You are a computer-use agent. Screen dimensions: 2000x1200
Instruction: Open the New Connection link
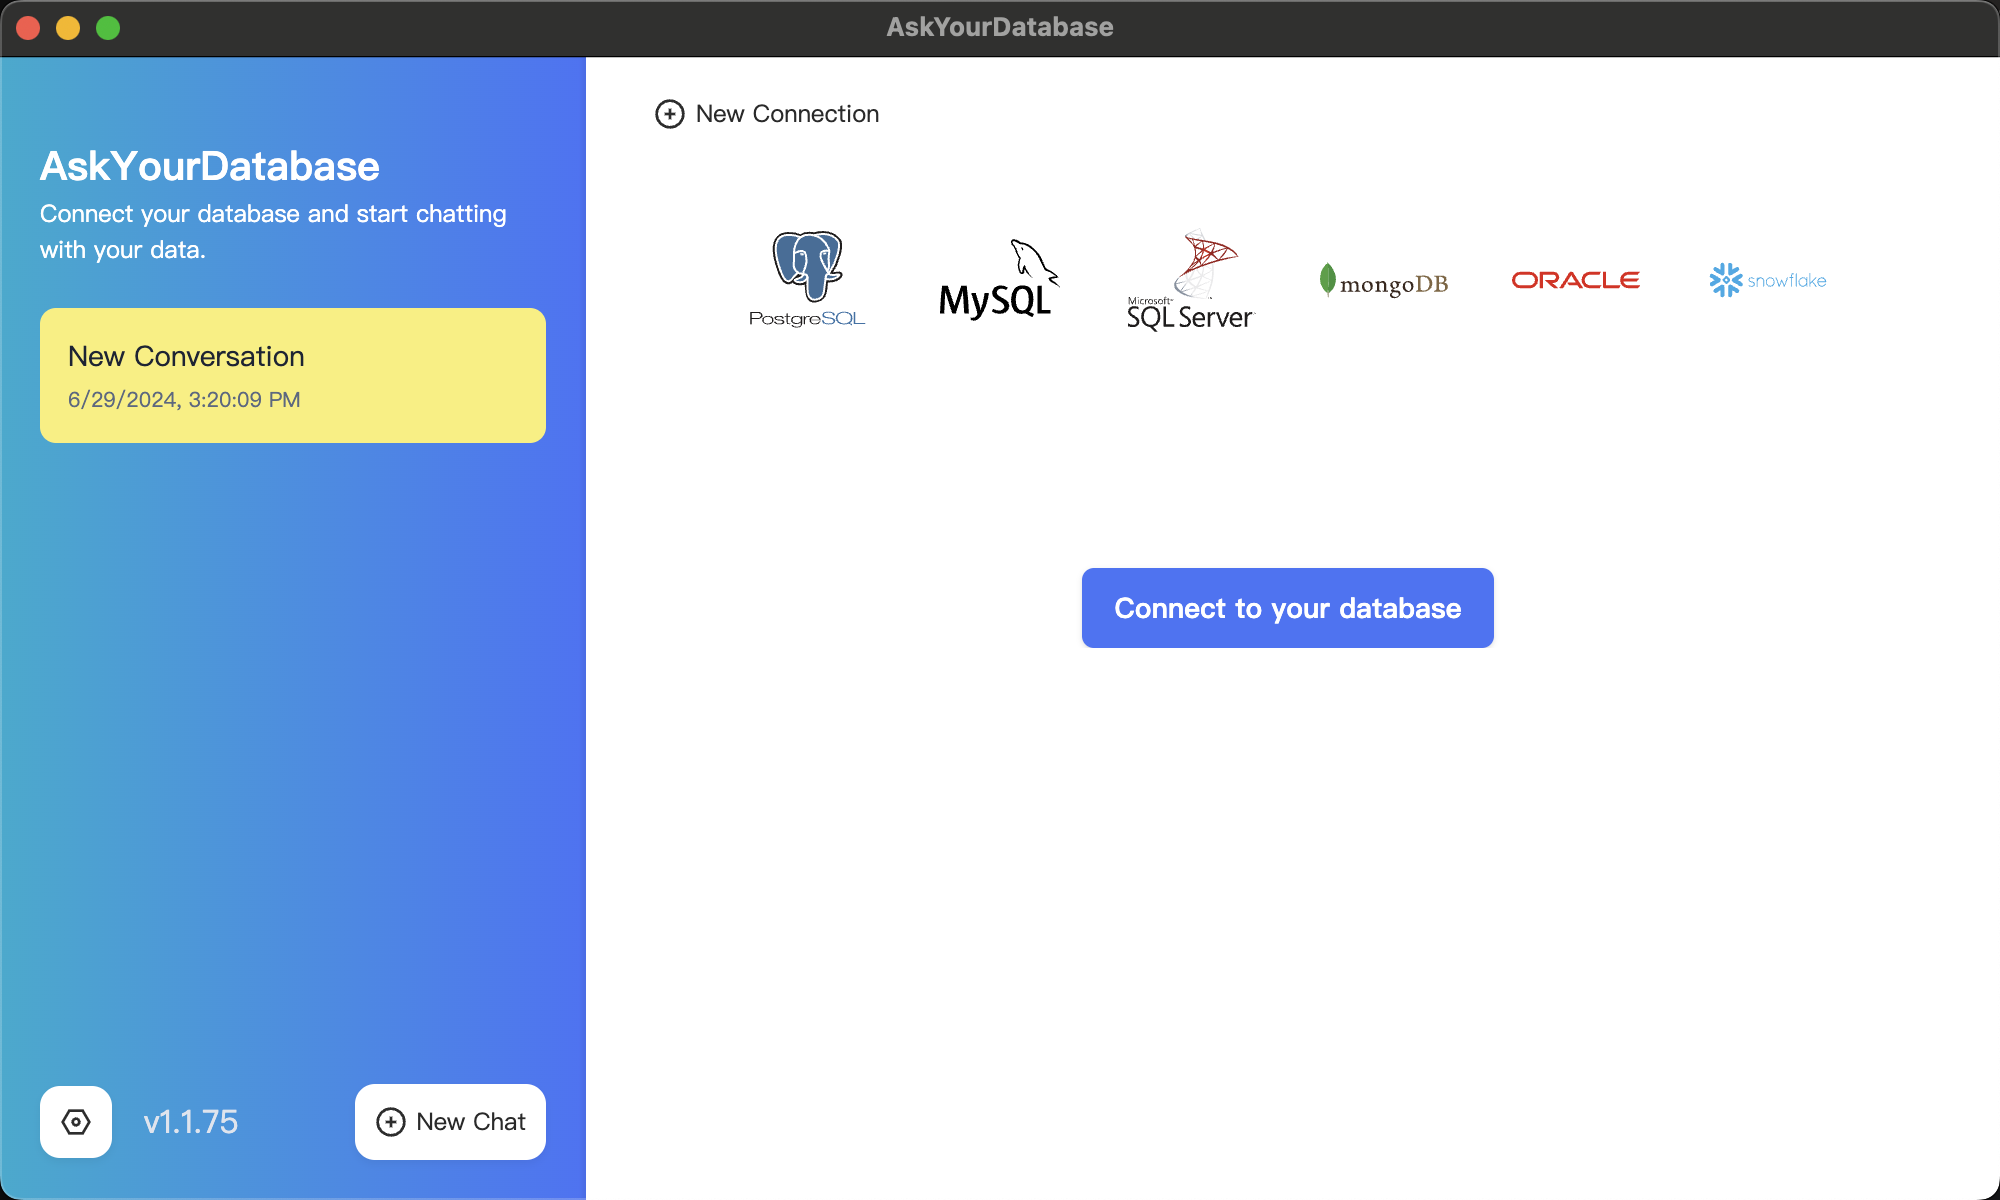click(787, 114)
